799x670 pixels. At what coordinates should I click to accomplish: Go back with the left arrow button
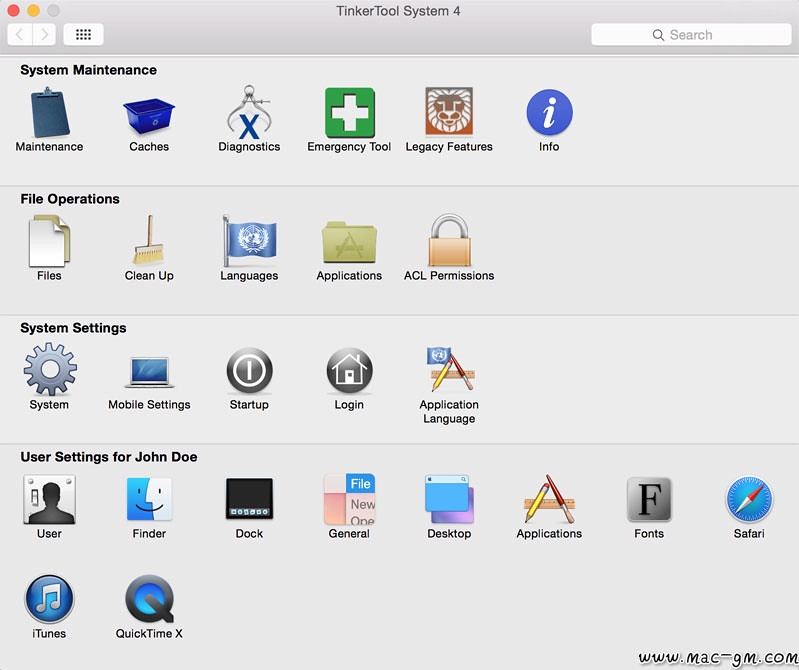tap(20, 34)
